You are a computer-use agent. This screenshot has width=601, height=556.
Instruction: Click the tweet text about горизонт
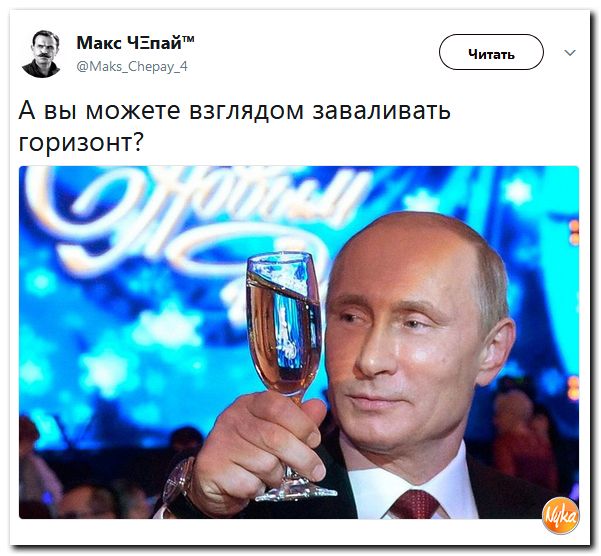[234, 126]
